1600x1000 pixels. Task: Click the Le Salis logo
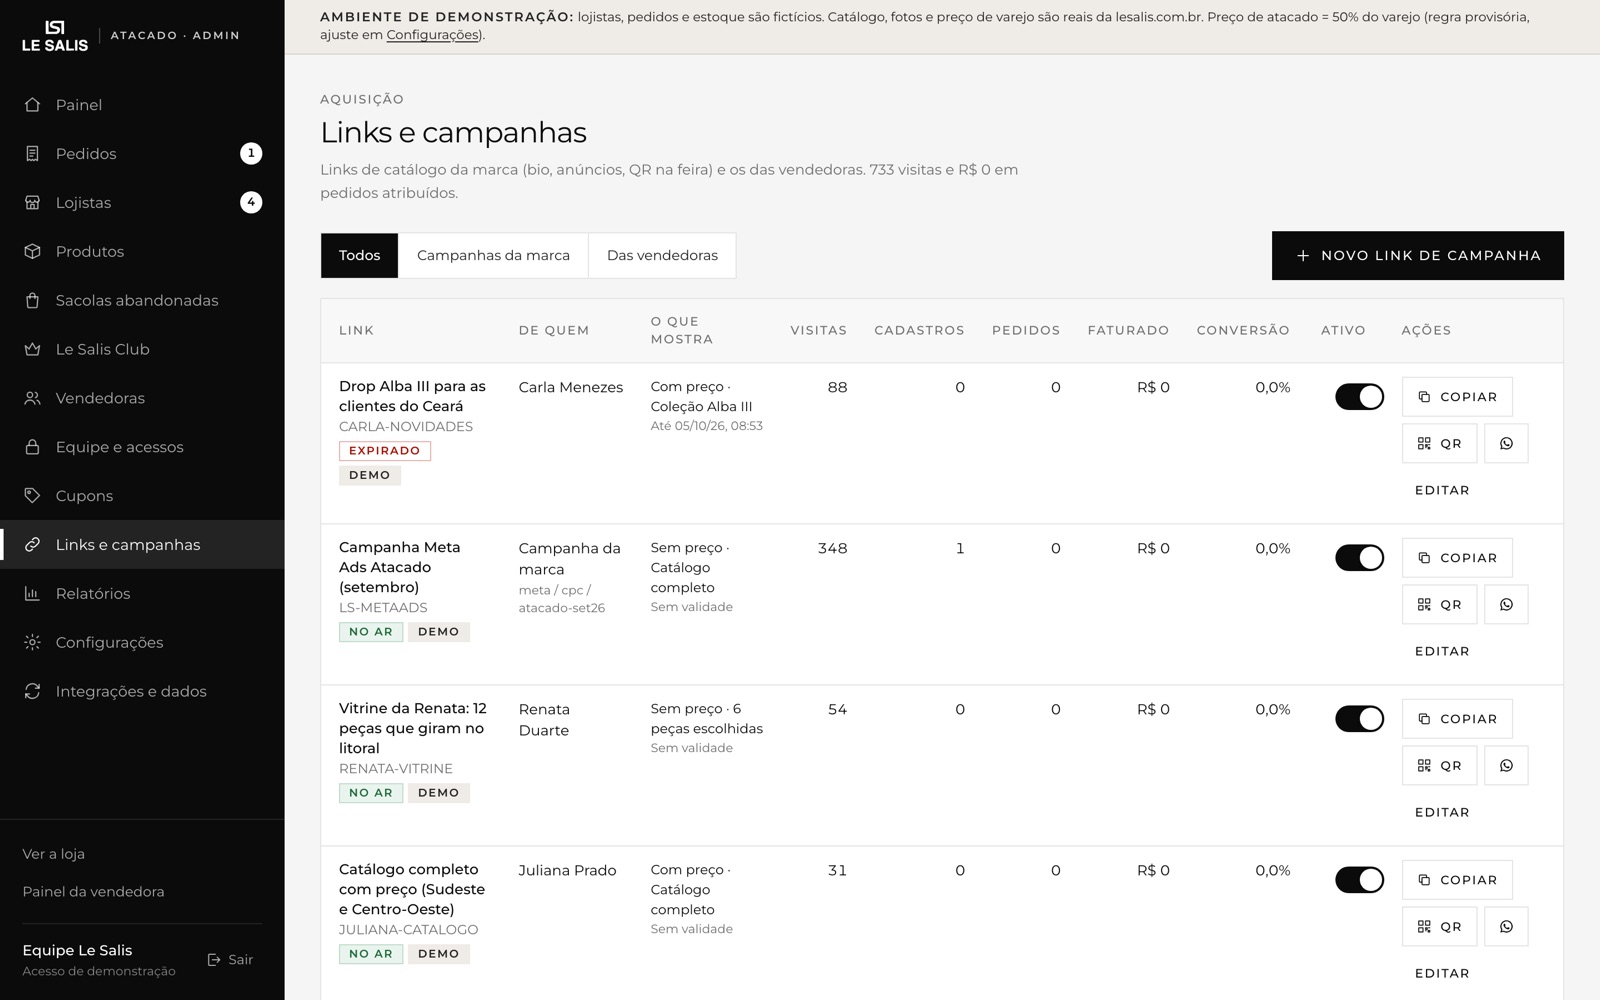pos(55,35)
